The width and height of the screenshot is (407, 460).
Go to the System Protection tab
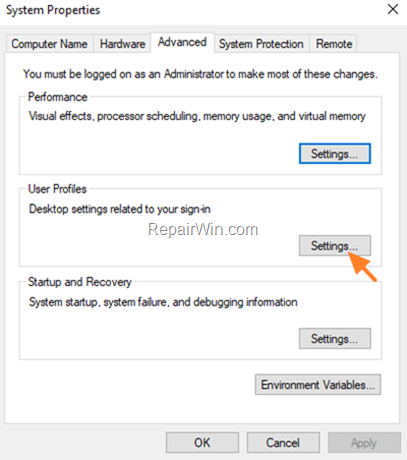[261, 44]
